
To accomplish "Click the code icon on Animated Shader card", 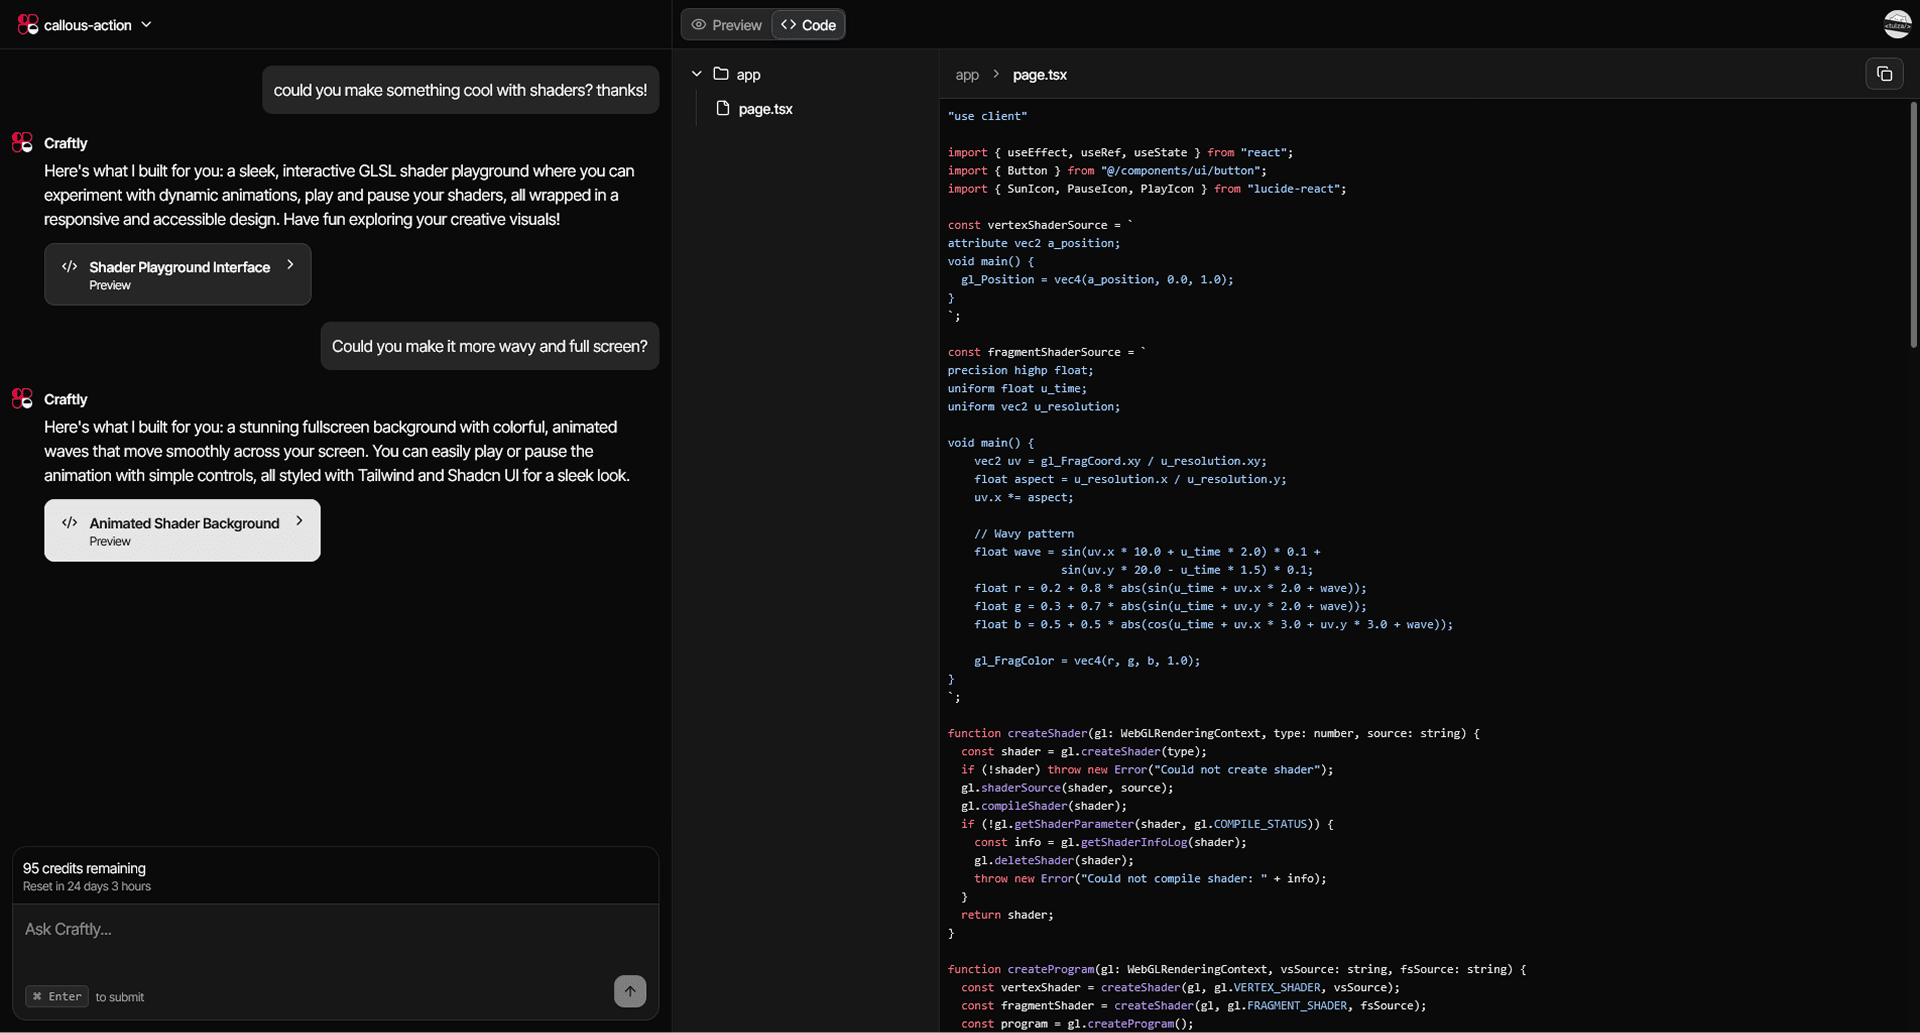I will tap(69, 523).
